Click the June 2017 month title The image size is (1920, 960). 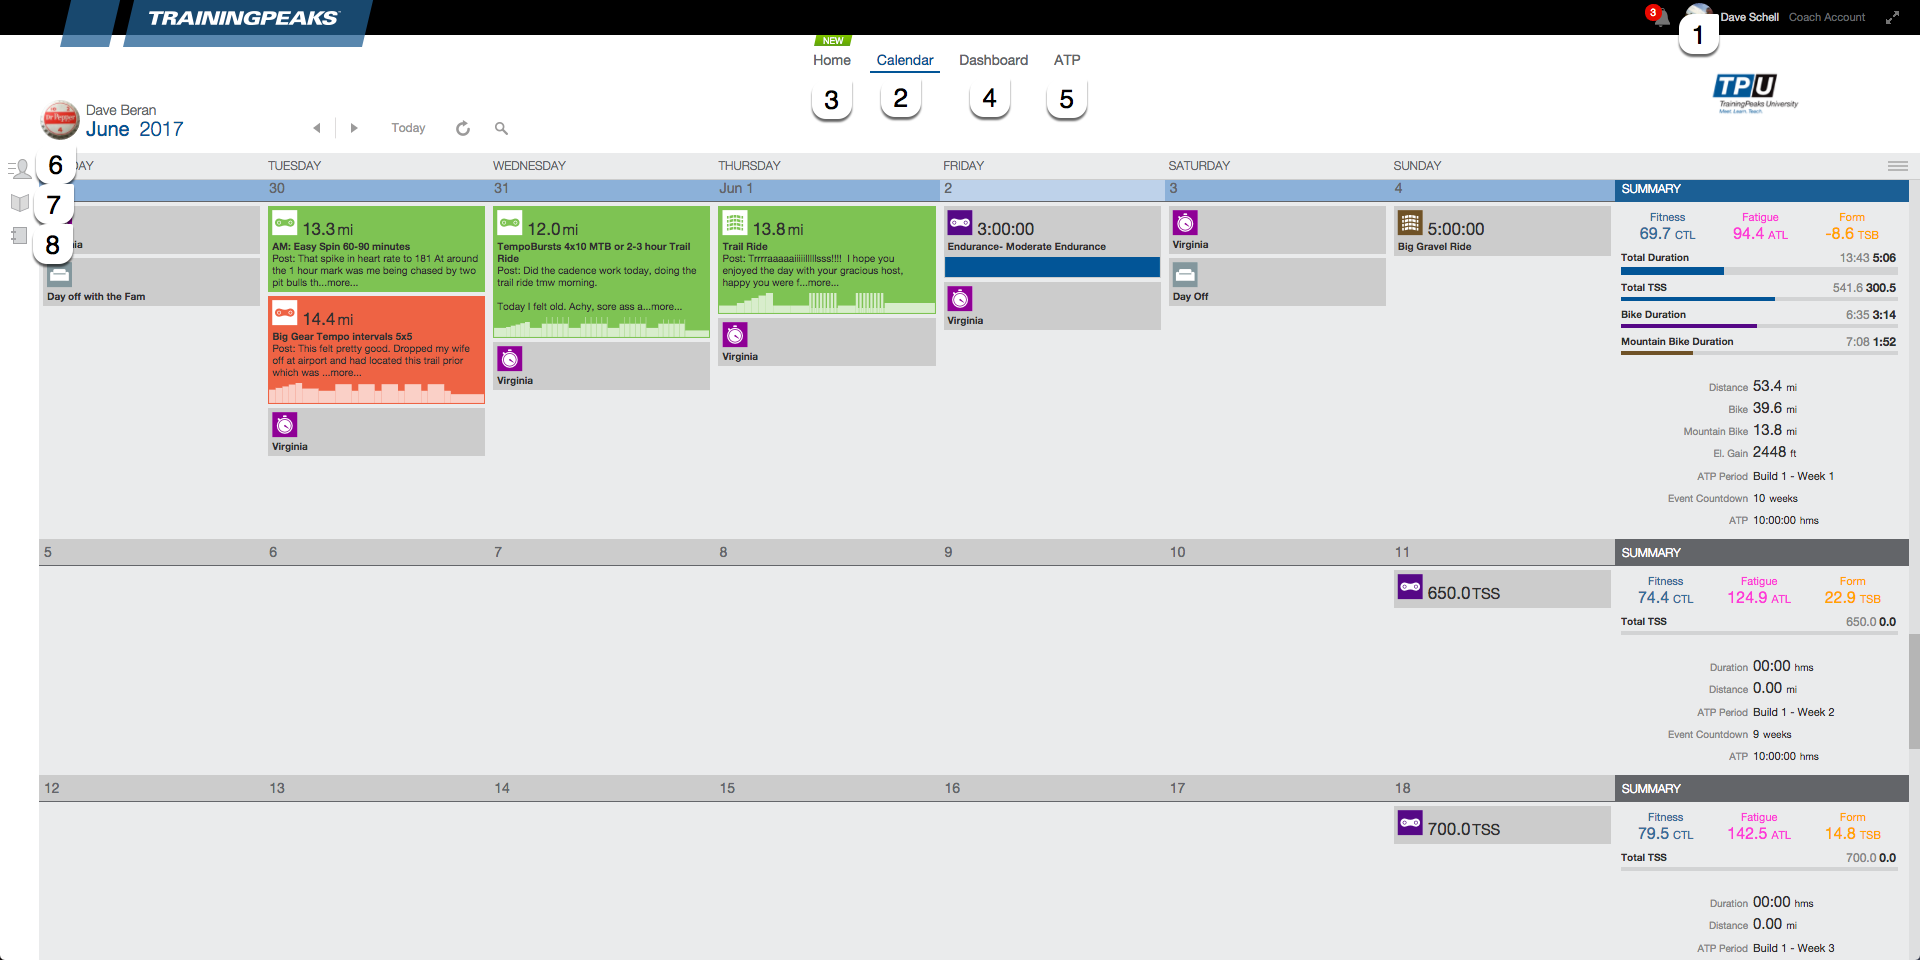(134, 129)
